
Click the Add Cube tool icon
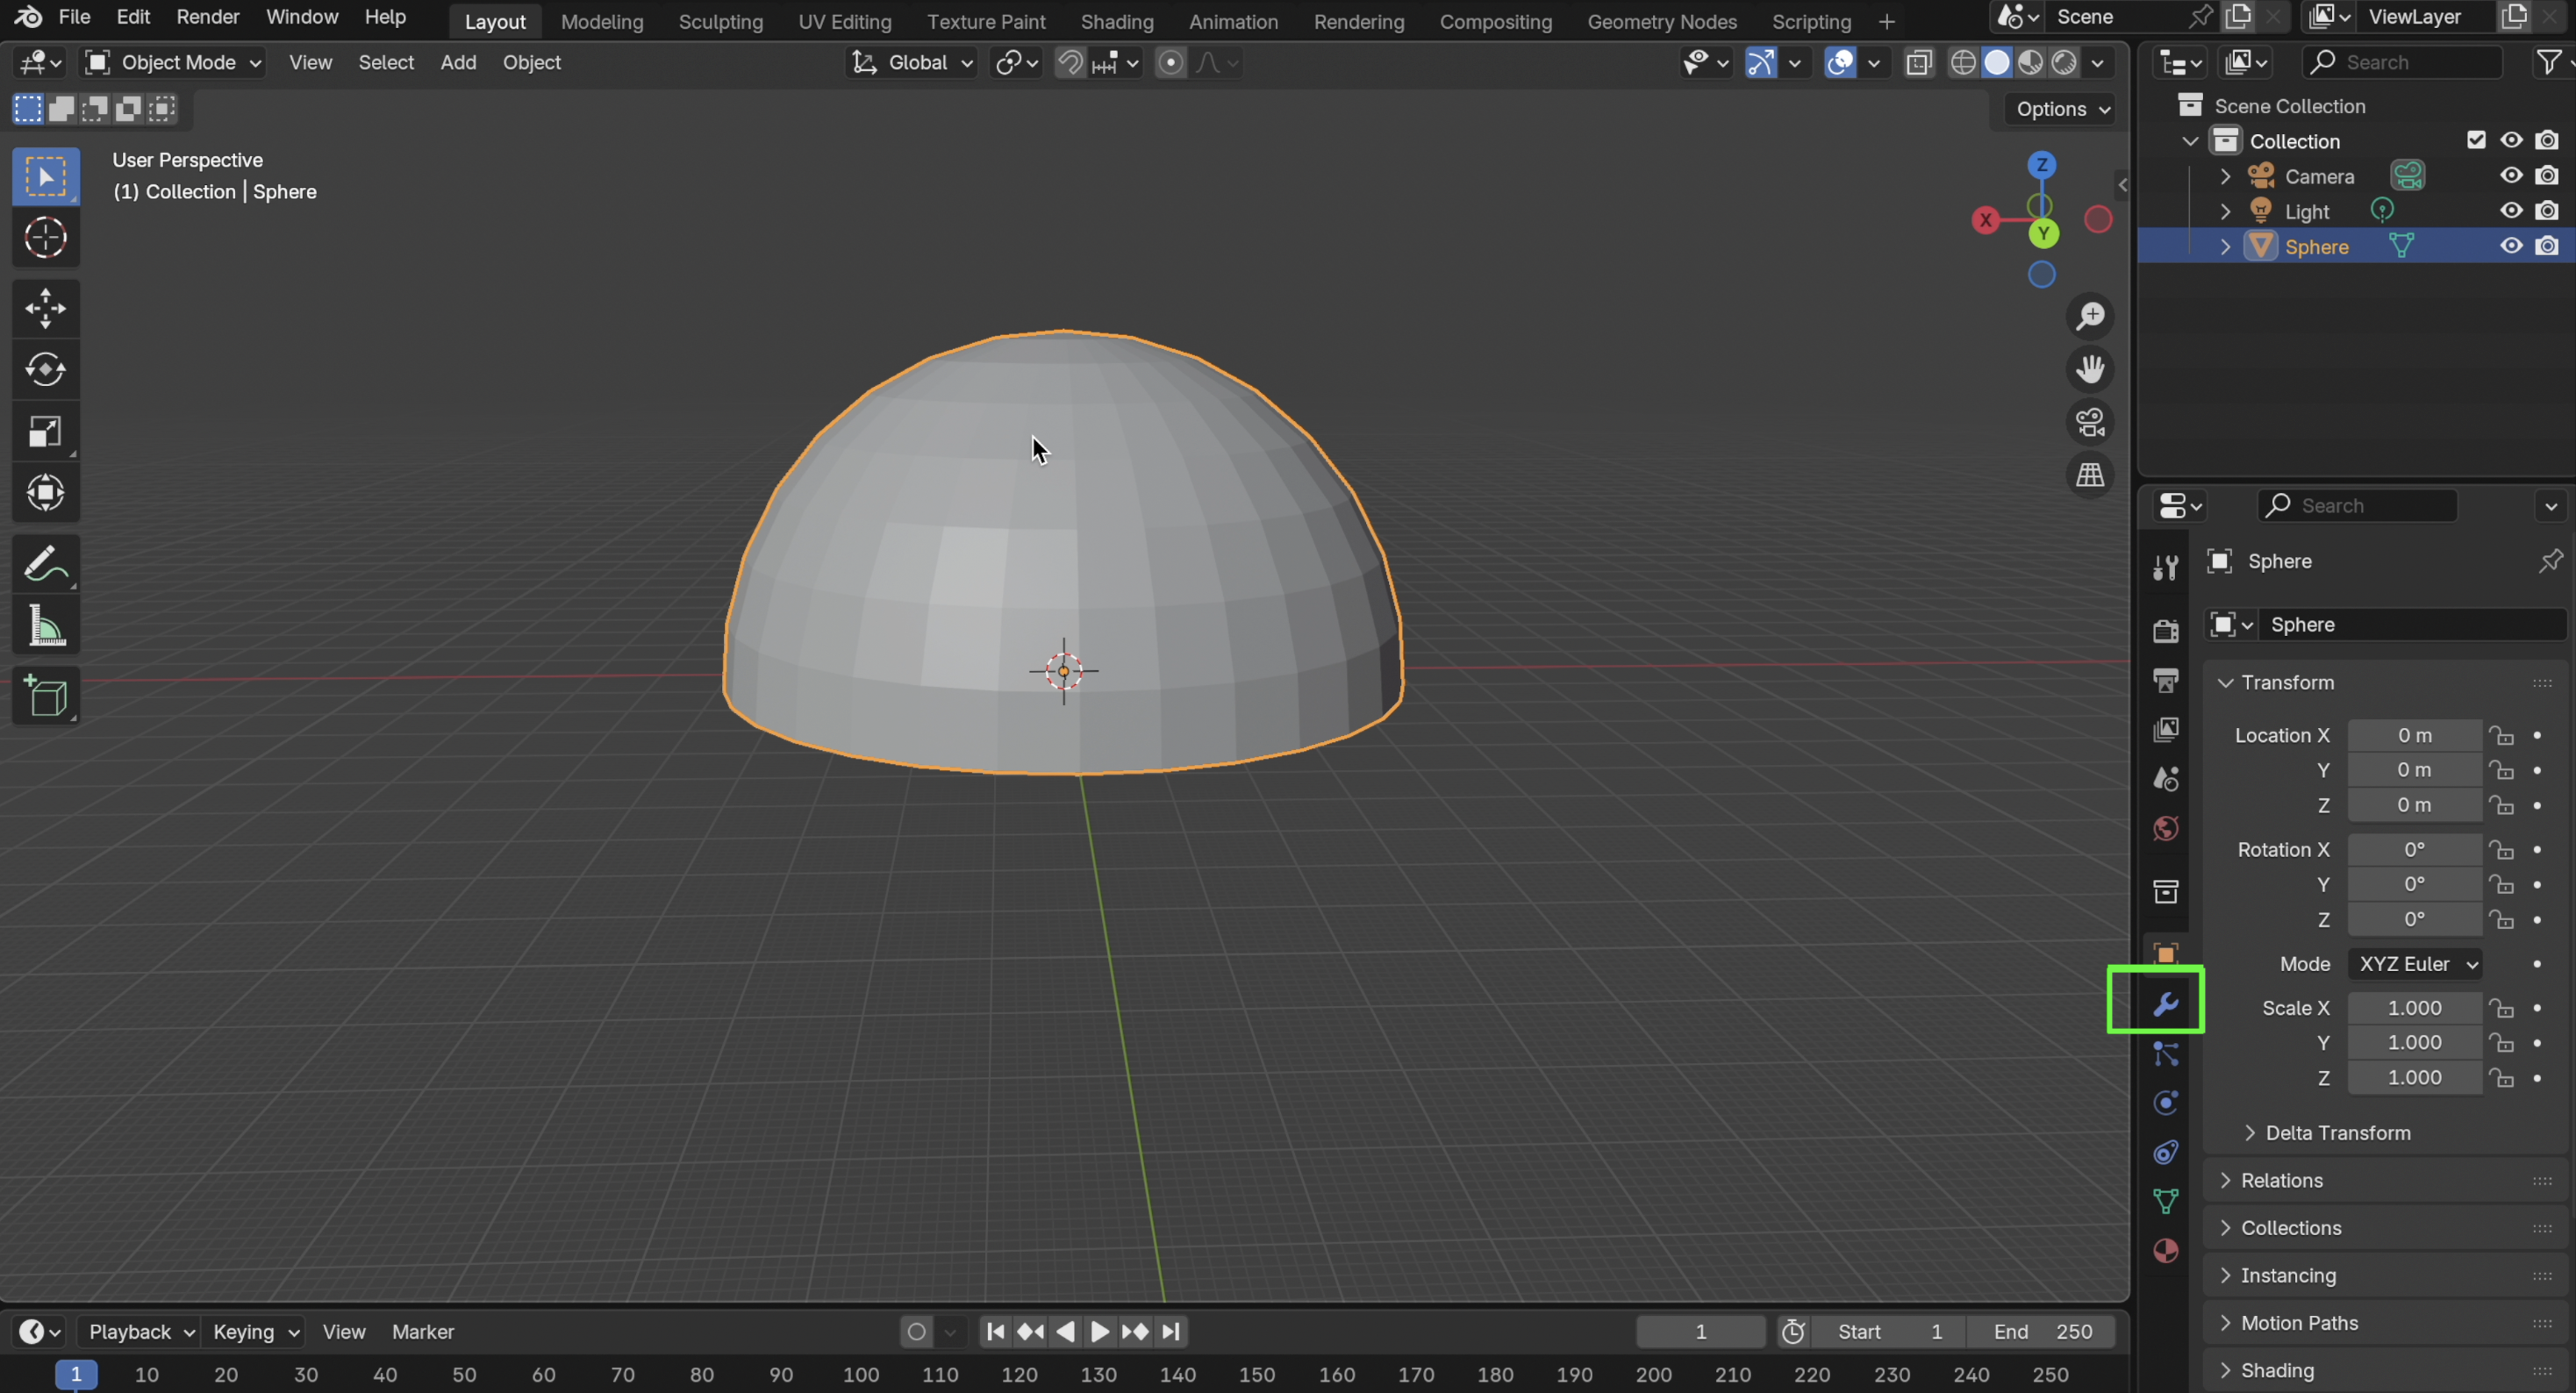point(45,696)
